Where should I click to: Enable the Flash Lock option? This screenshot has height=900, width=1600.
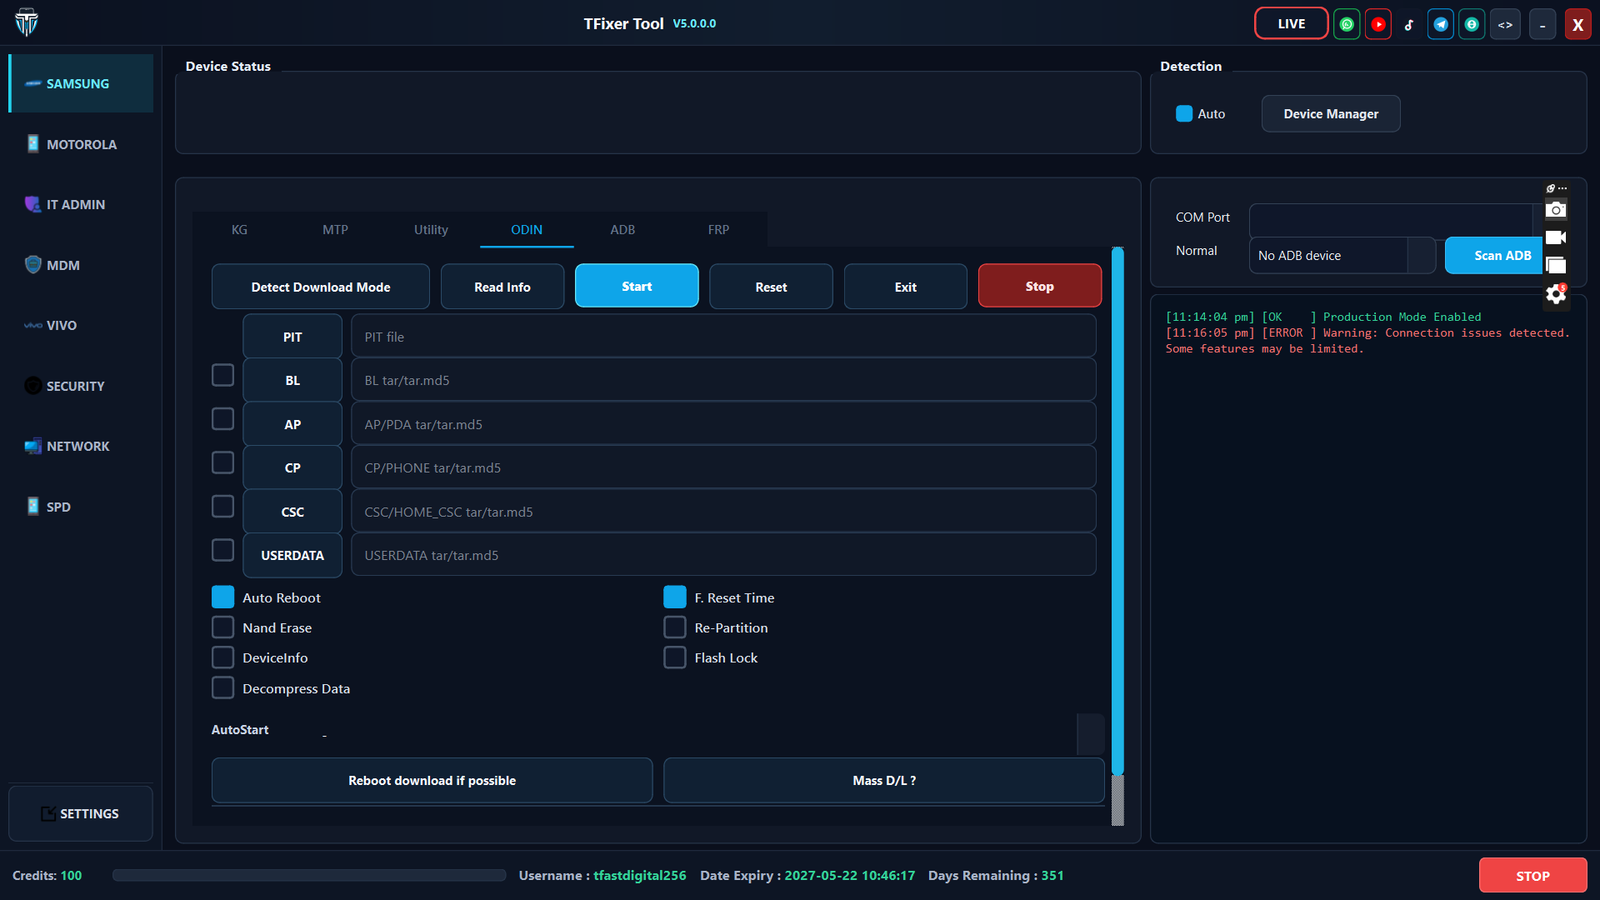click(x=675, y=657)
